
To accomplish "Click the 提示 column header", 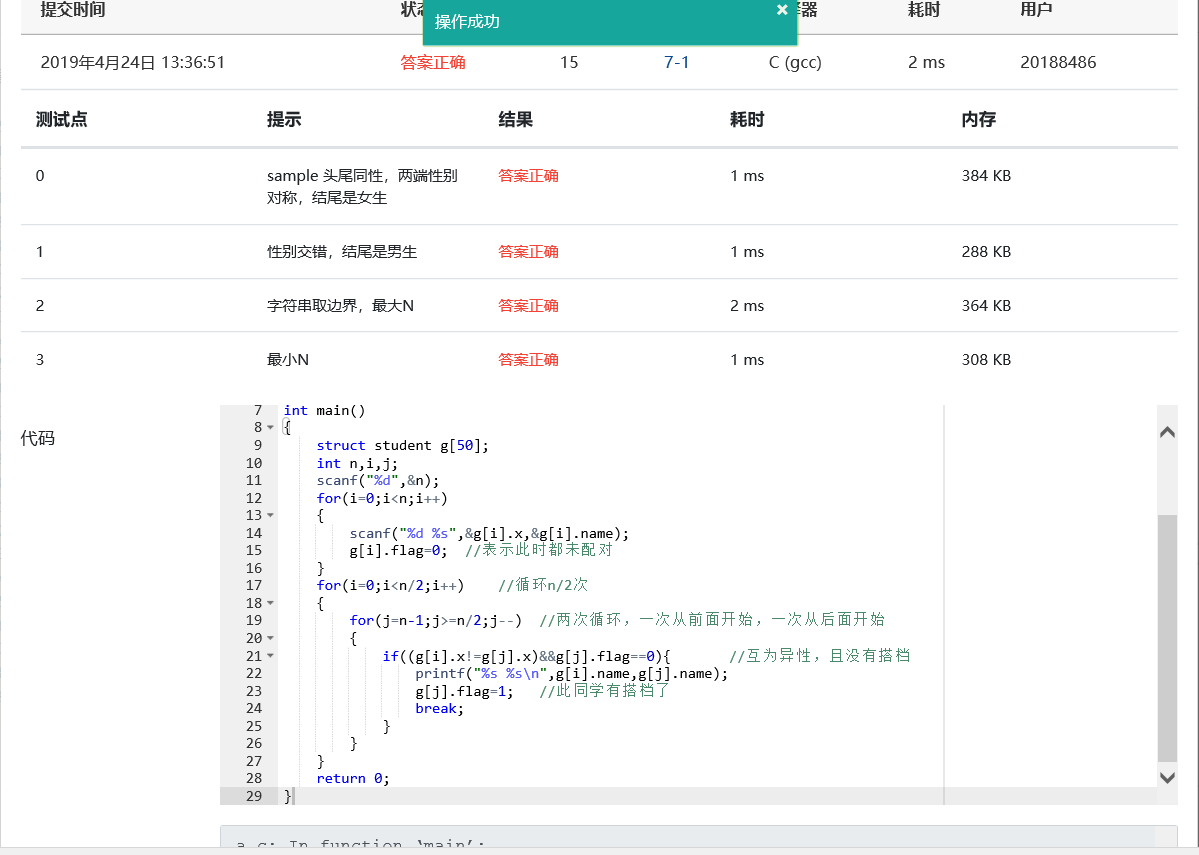I will coord(284,119).
